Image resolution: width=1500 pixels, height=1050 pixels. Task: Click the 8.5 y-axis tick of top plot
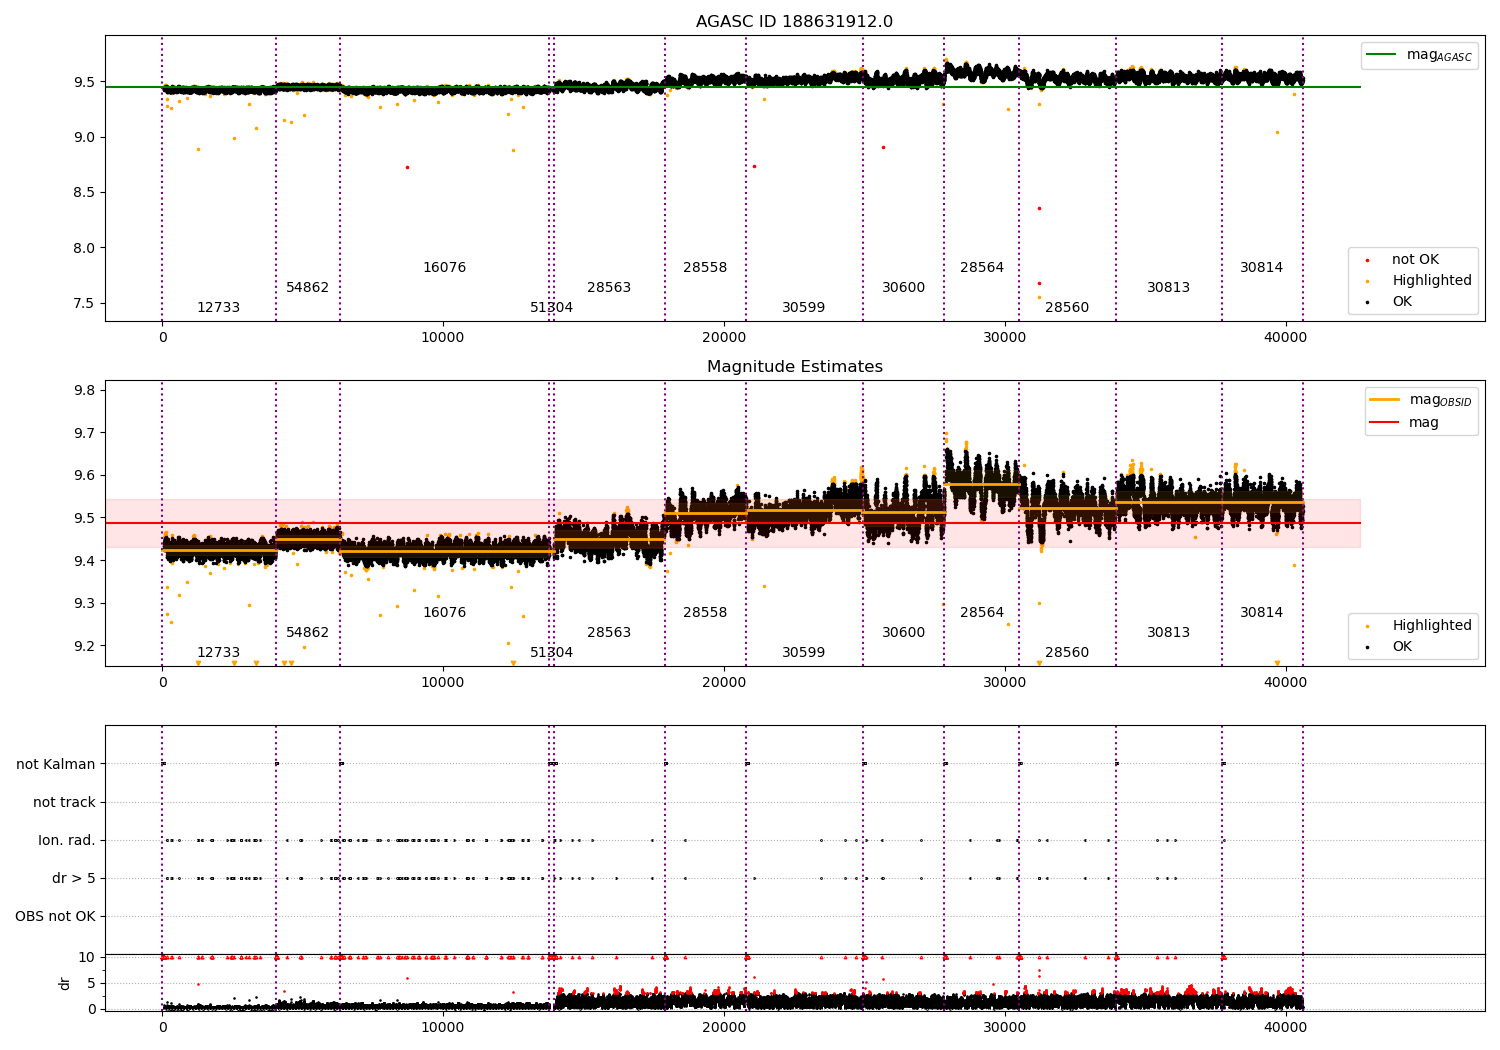pos(84,193)
